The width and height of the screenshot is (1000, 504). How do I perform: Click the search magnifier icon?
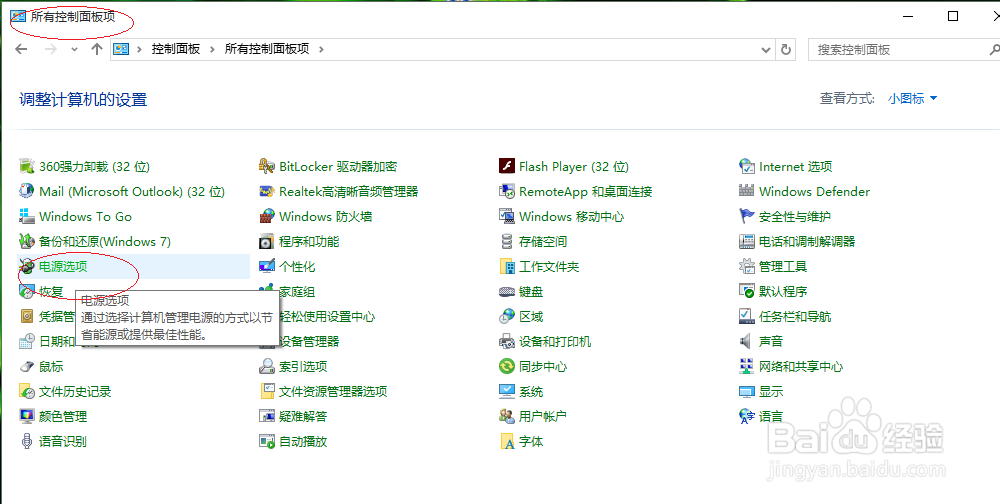click(994, 50)
